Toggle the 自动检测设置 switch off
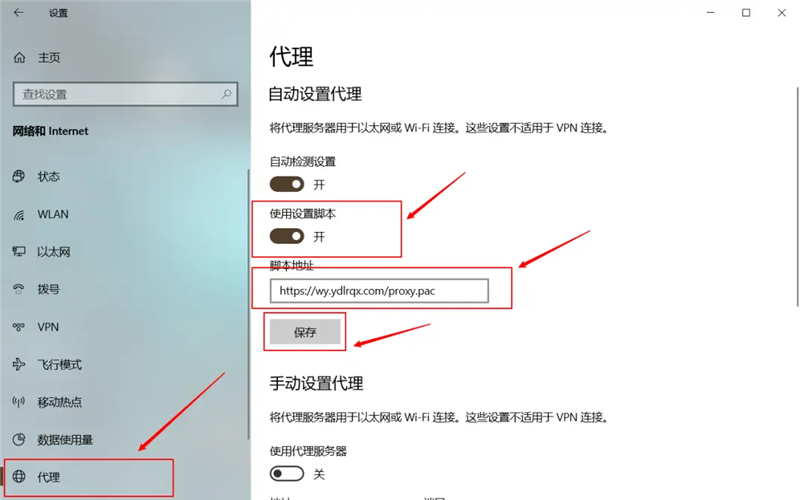 click(x=287, y=184)
